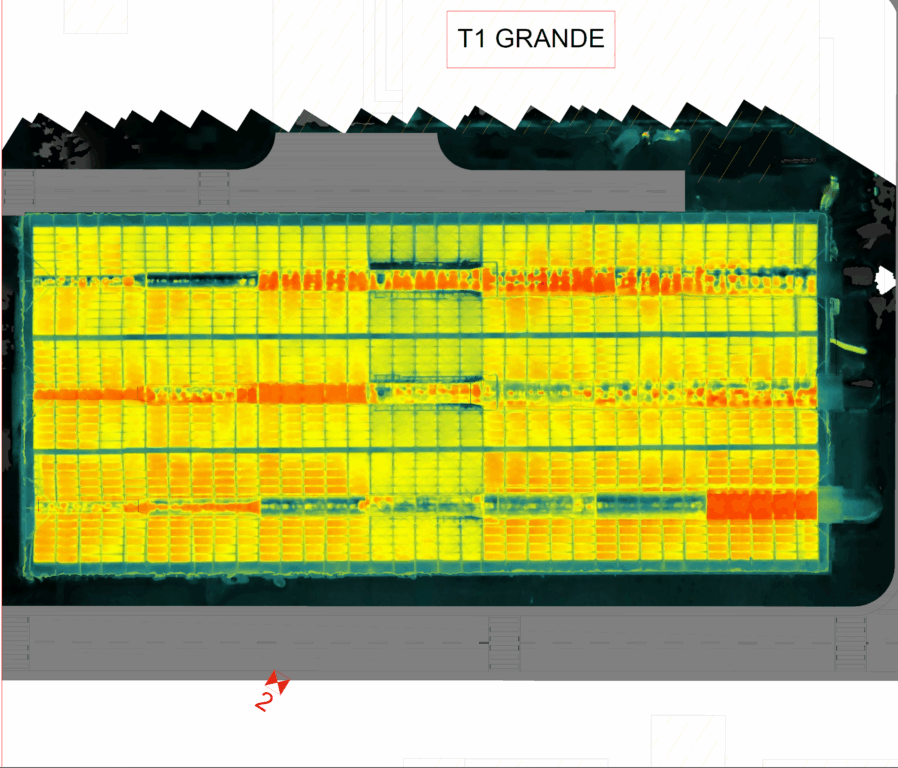Image resolution: width=898 pixels, height=768 pixels.
Task: Click the gray curved road bulge above roof
Action: (x=355, y=151)
